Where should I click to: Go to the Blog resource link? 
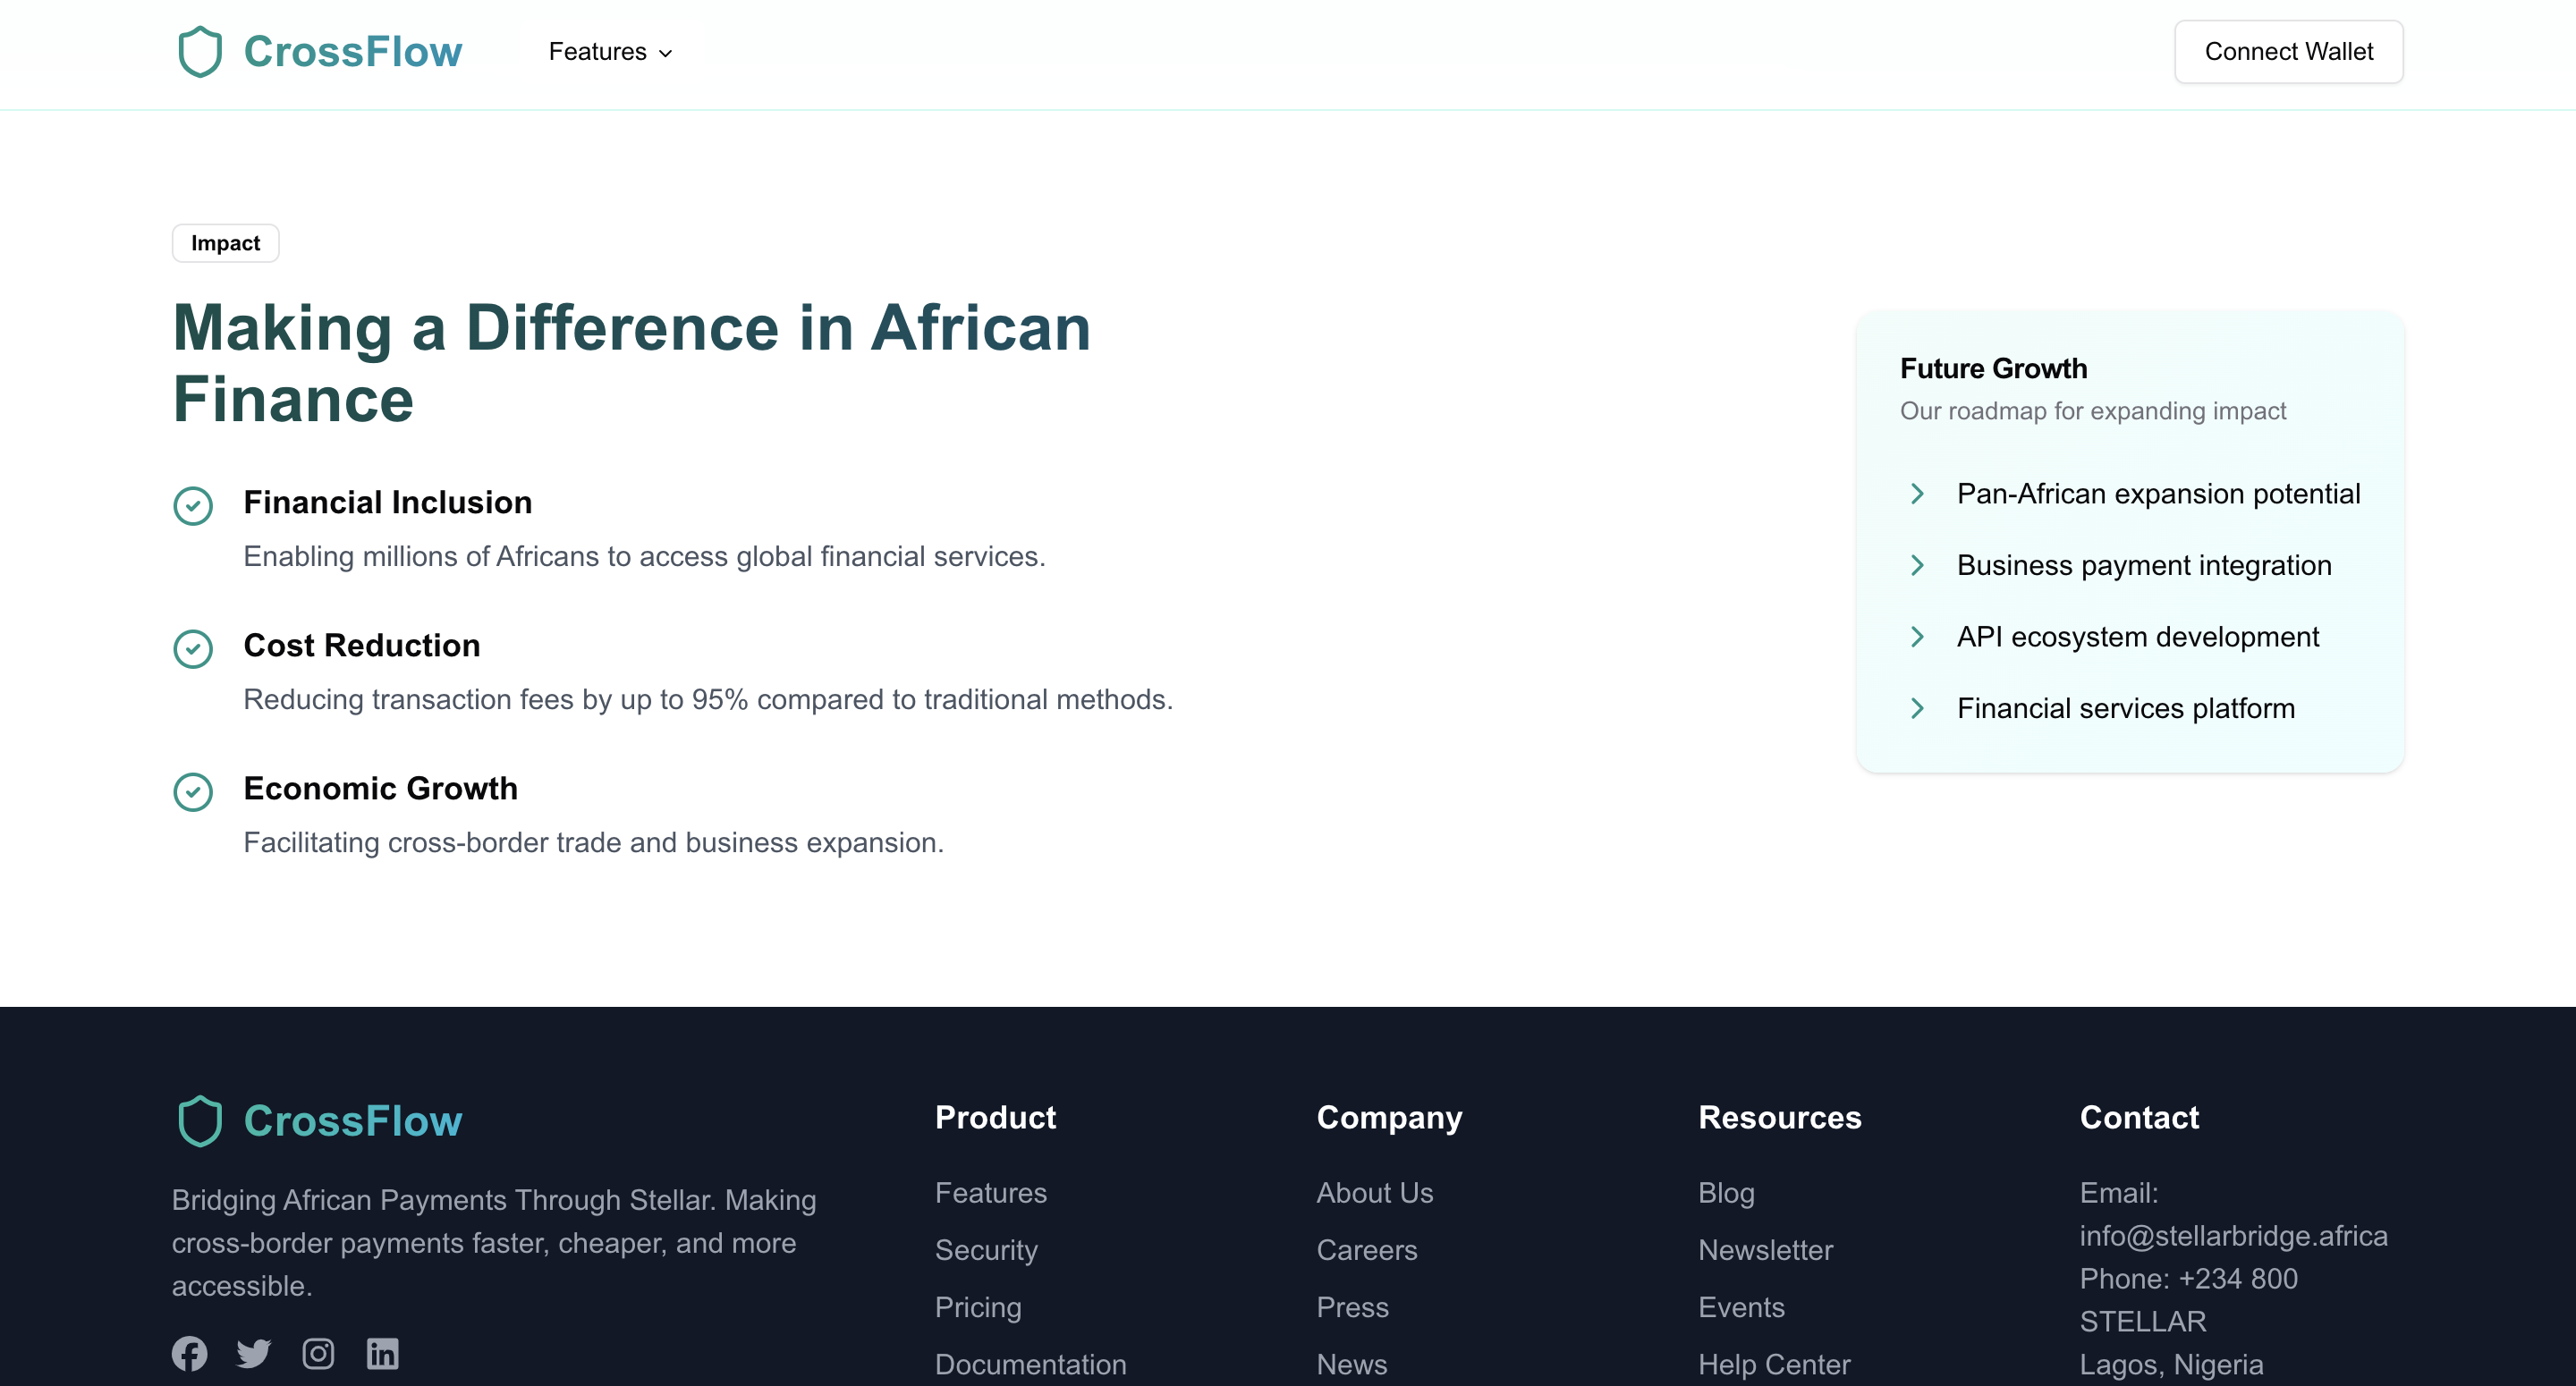pyautogui.click(x=1726, y=1193)
